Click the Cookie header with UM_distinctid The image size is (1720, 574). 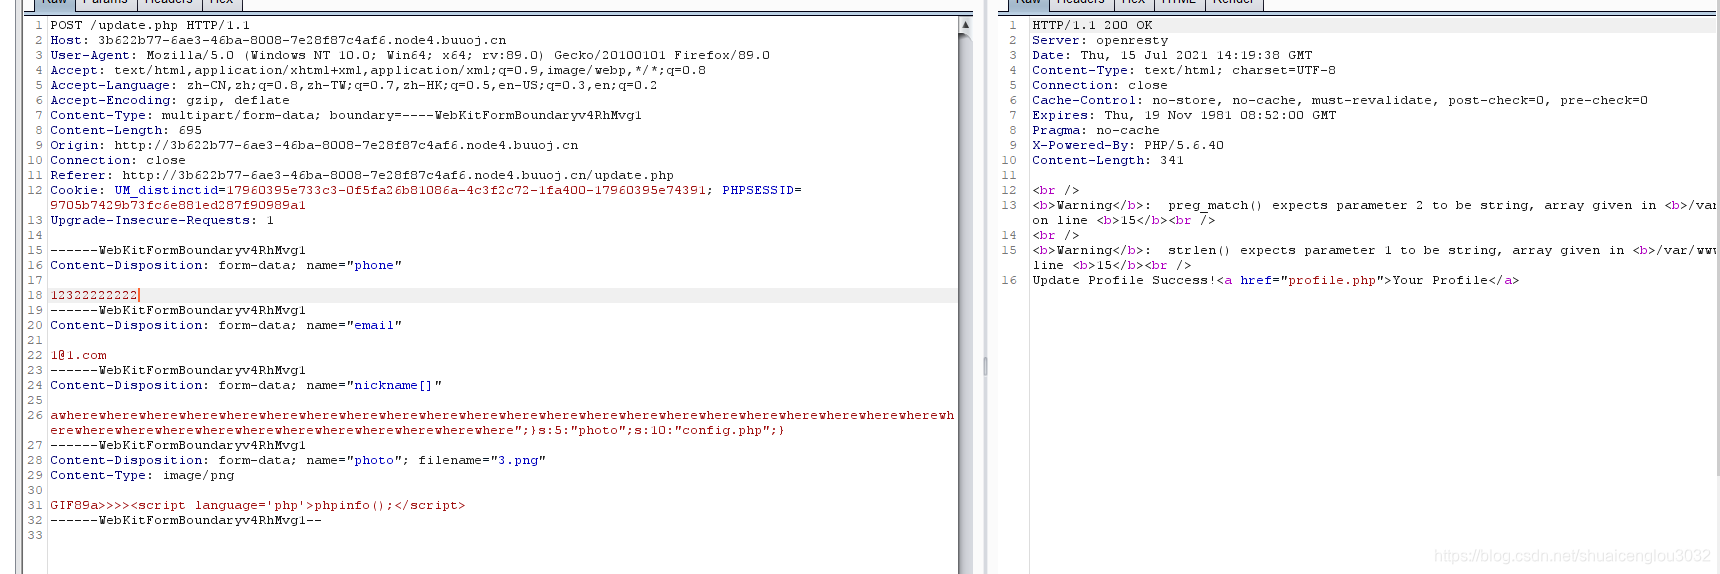coord(426,190)
